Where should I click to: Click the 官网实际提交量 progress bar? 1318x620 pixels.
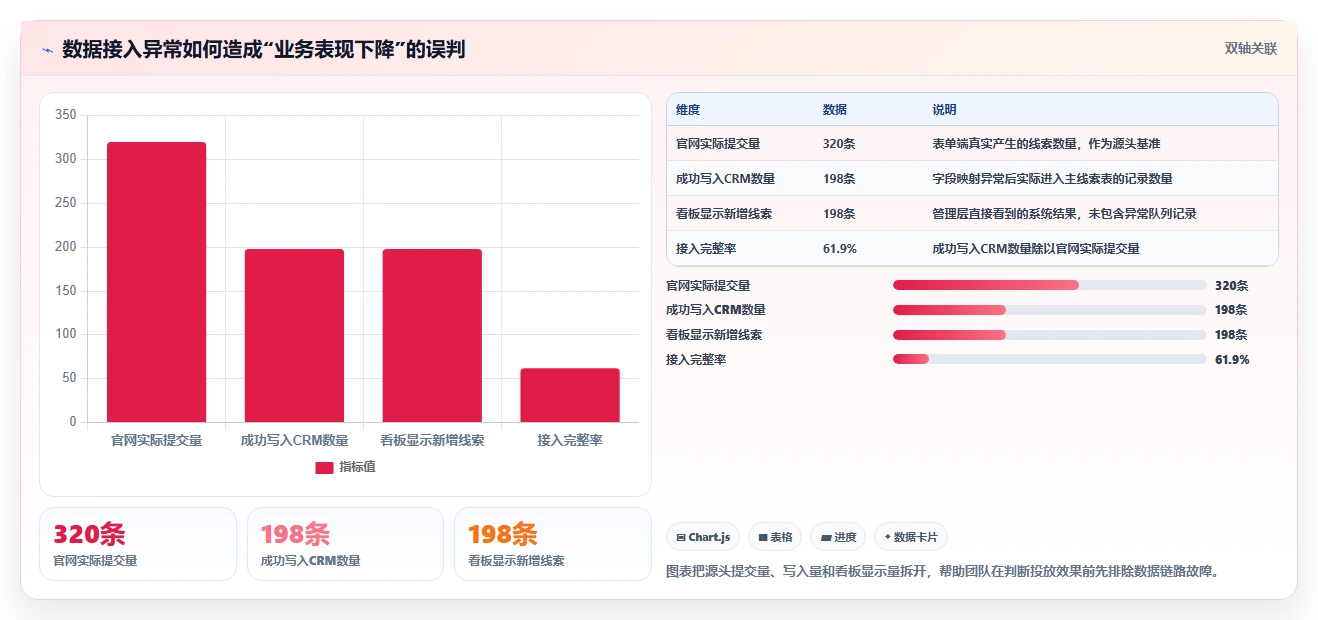tap(1050, 285)
